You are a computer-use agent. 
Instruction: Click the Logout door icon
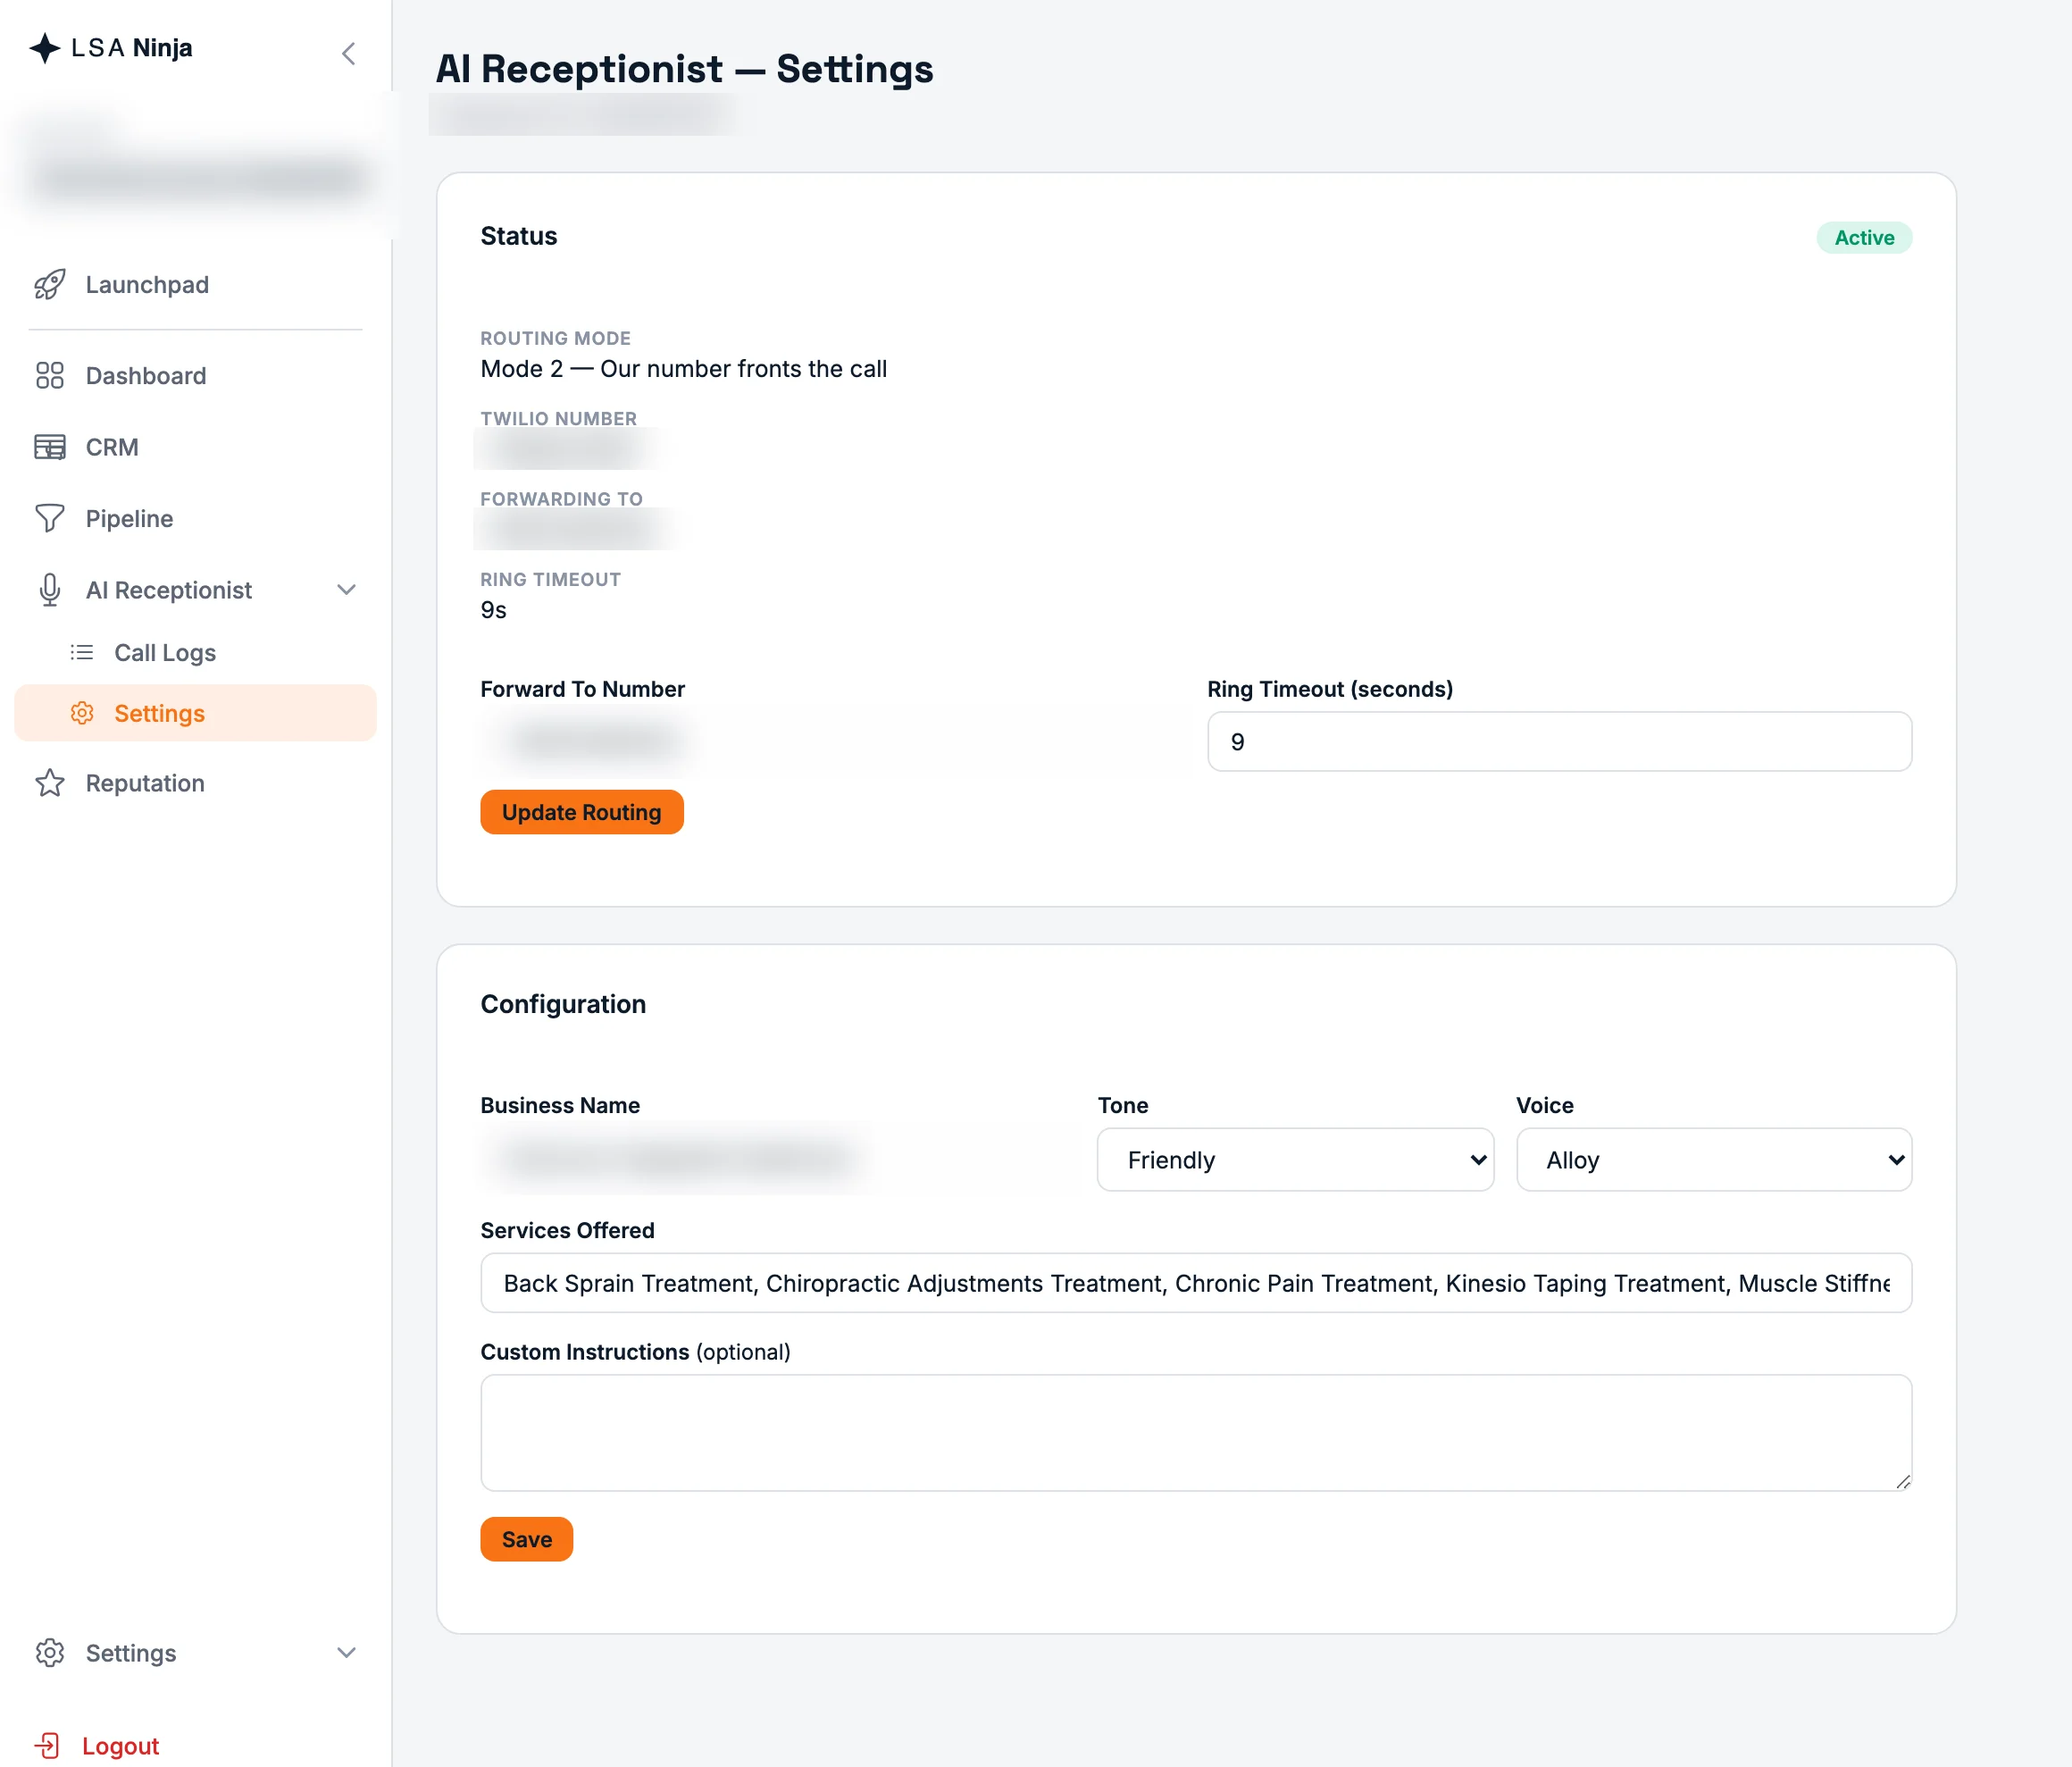(x=47, y=1746)
